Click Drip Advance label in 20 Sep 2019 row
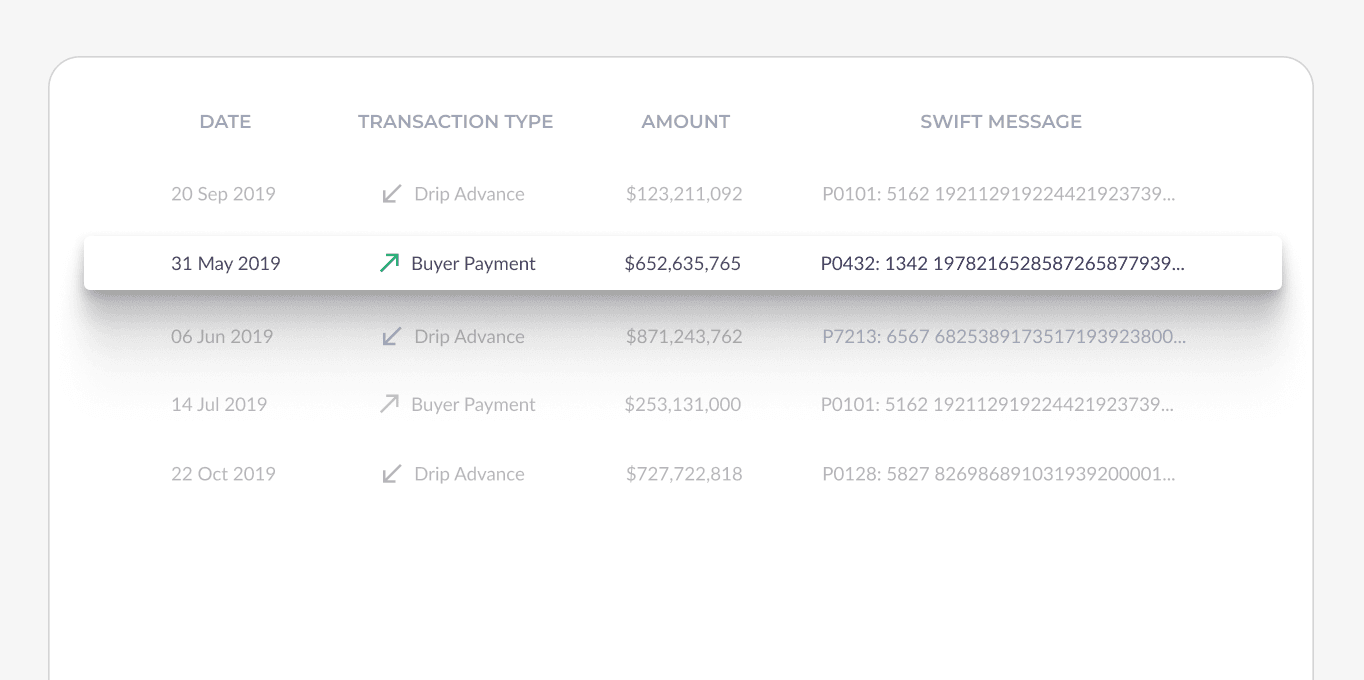1364x680 pixels. click(x=469, y=194)
